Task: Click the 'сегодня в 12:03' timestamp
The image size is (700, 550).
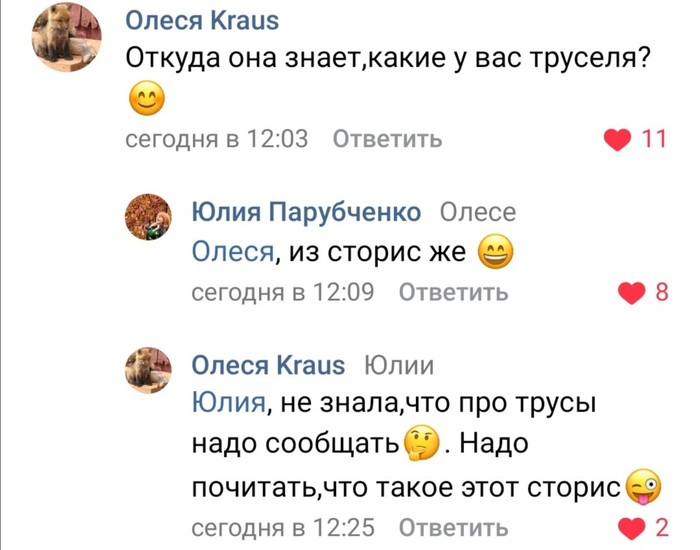Action: pos(216,139)
